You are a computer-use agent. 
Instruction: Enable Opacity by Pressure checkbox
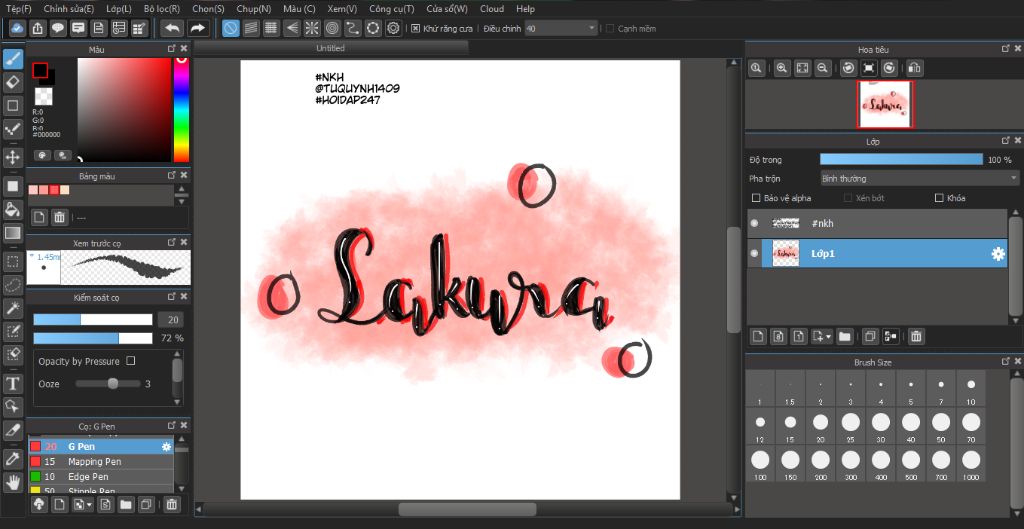(x=131, y=361)
